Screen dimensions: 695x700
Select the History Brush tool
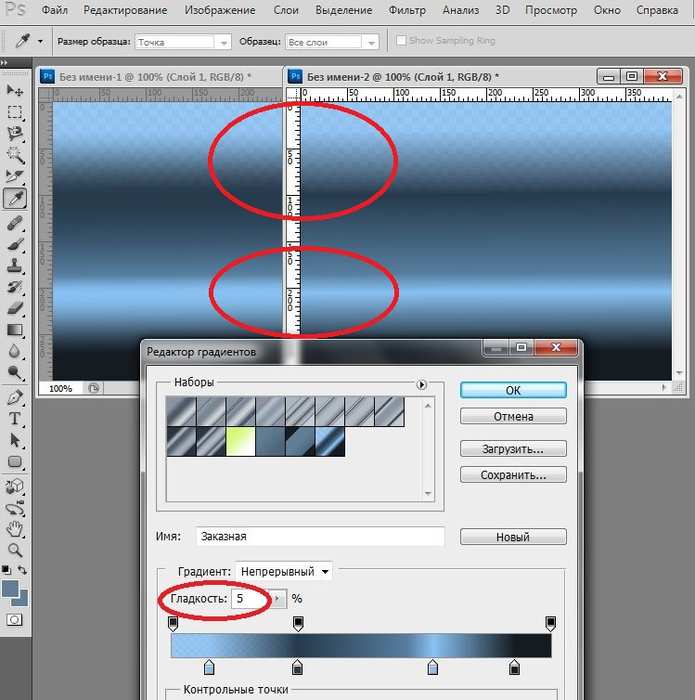click(15, 287)
